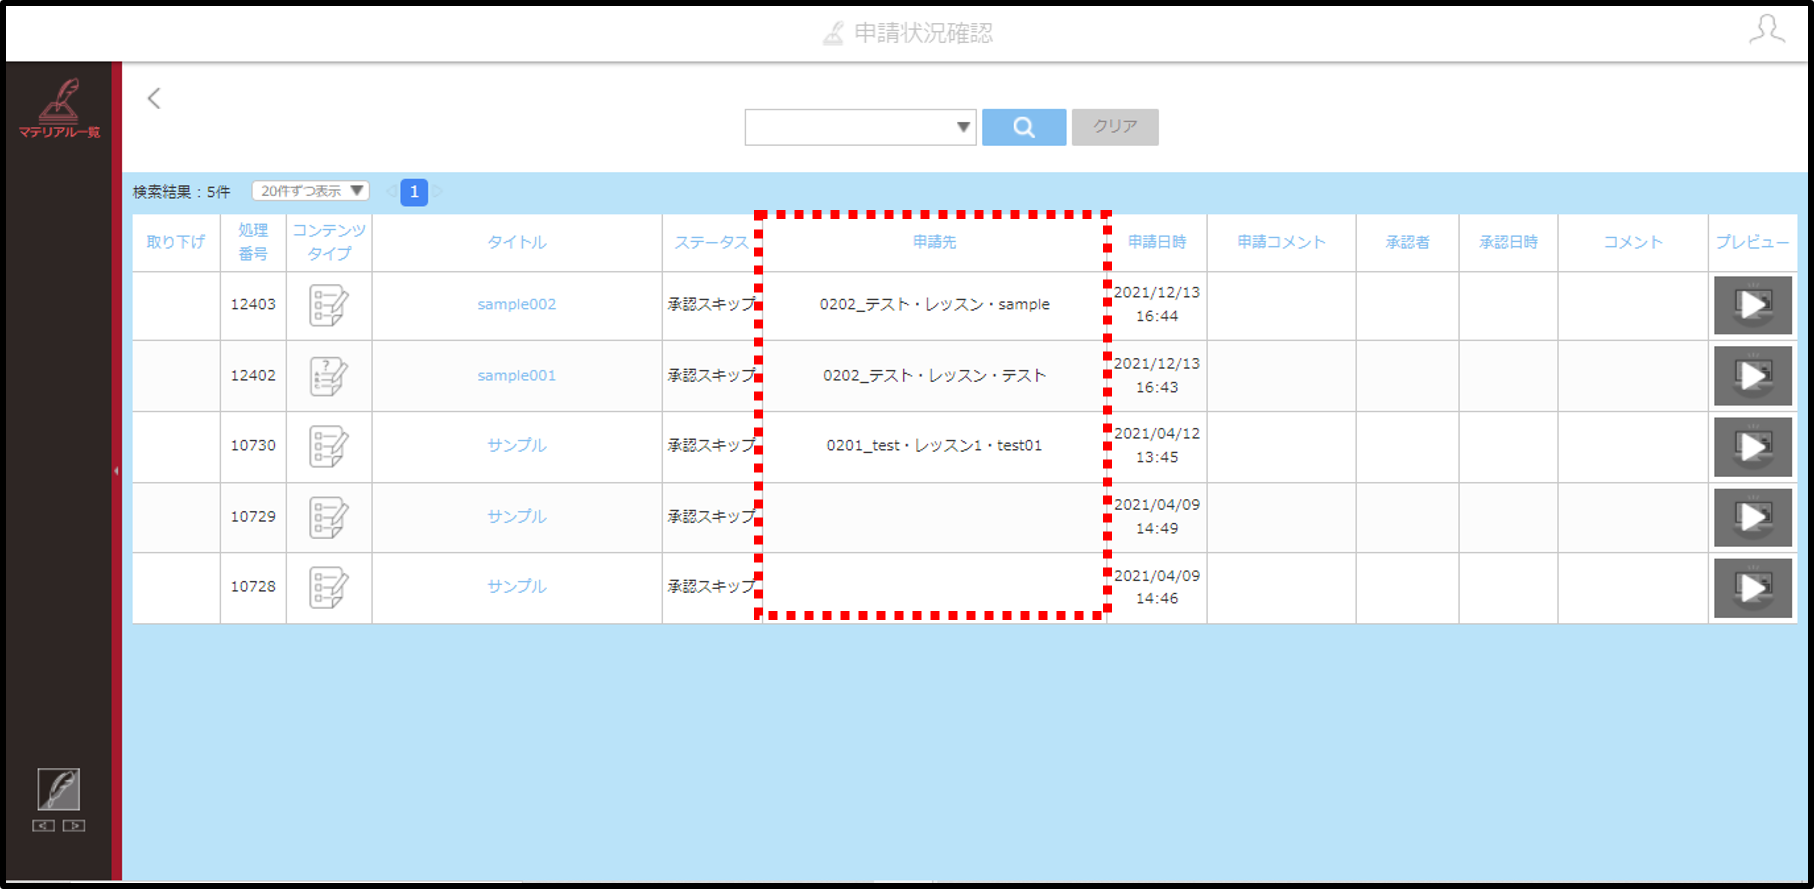This screenshot has width=1814, height=889.
Task: Play preview for row 12402
Action: pos(1752,376)
